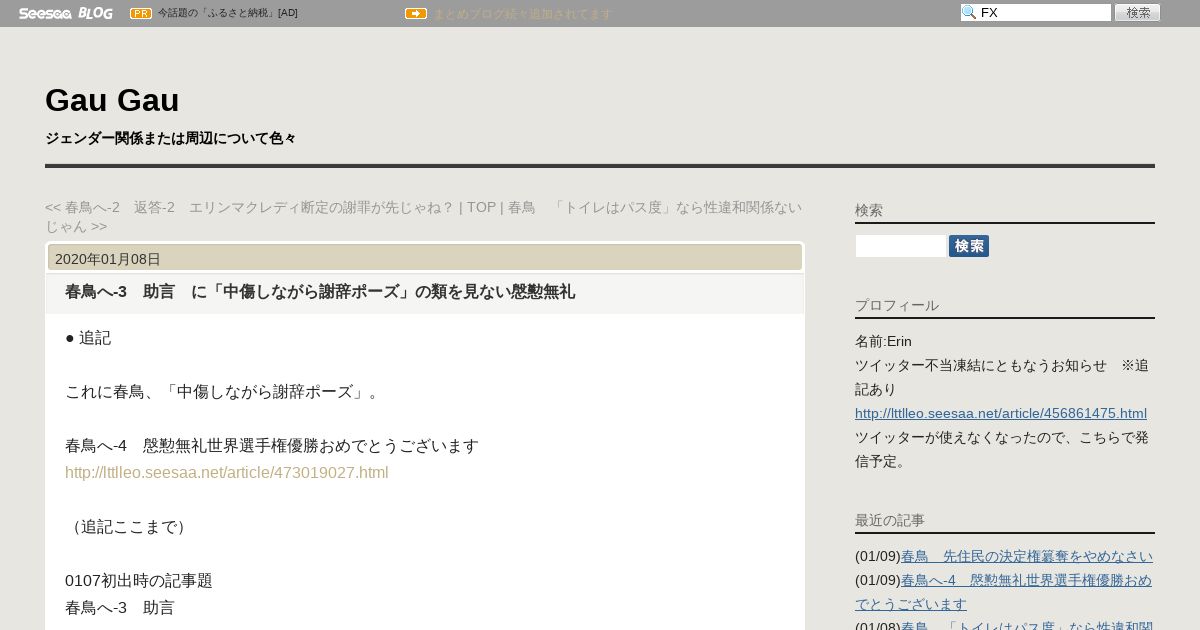Click the magnifier icon in top search box
Image resolution: width=1200 pixels, height=630 pixels.
969,12
